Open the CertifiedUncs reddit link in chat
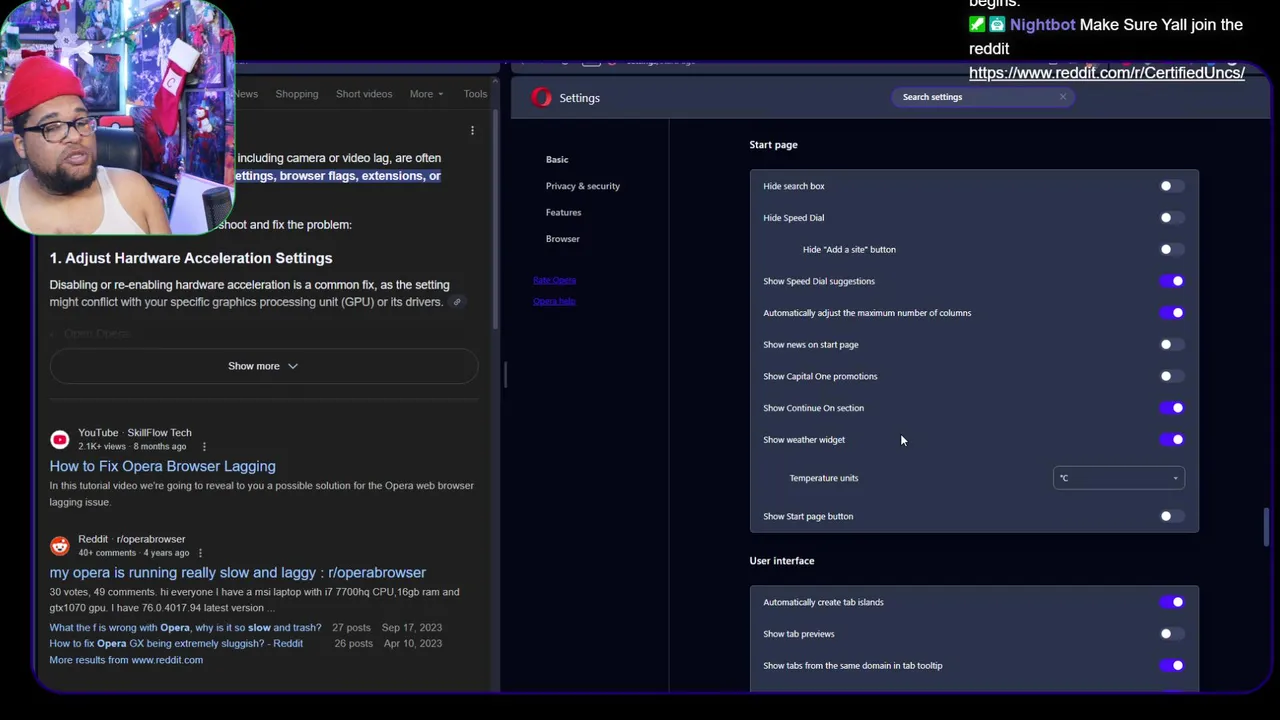This screenshot has height=720, width=1280. pos(1107,73)
